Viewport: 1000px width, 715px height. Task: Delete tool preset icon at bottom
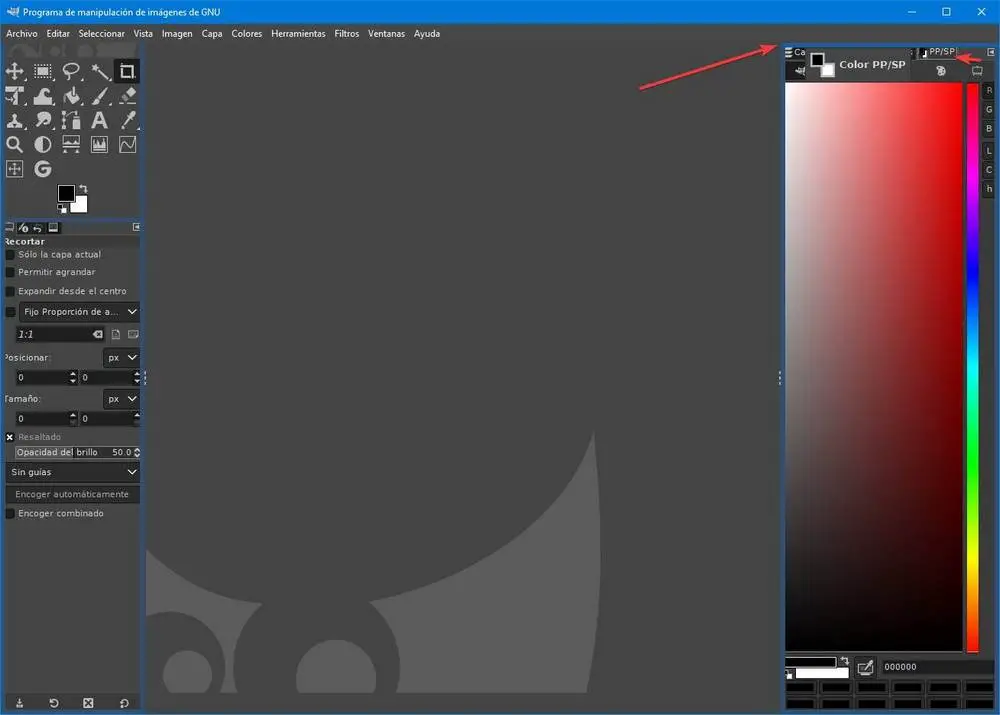pos(88,703)
